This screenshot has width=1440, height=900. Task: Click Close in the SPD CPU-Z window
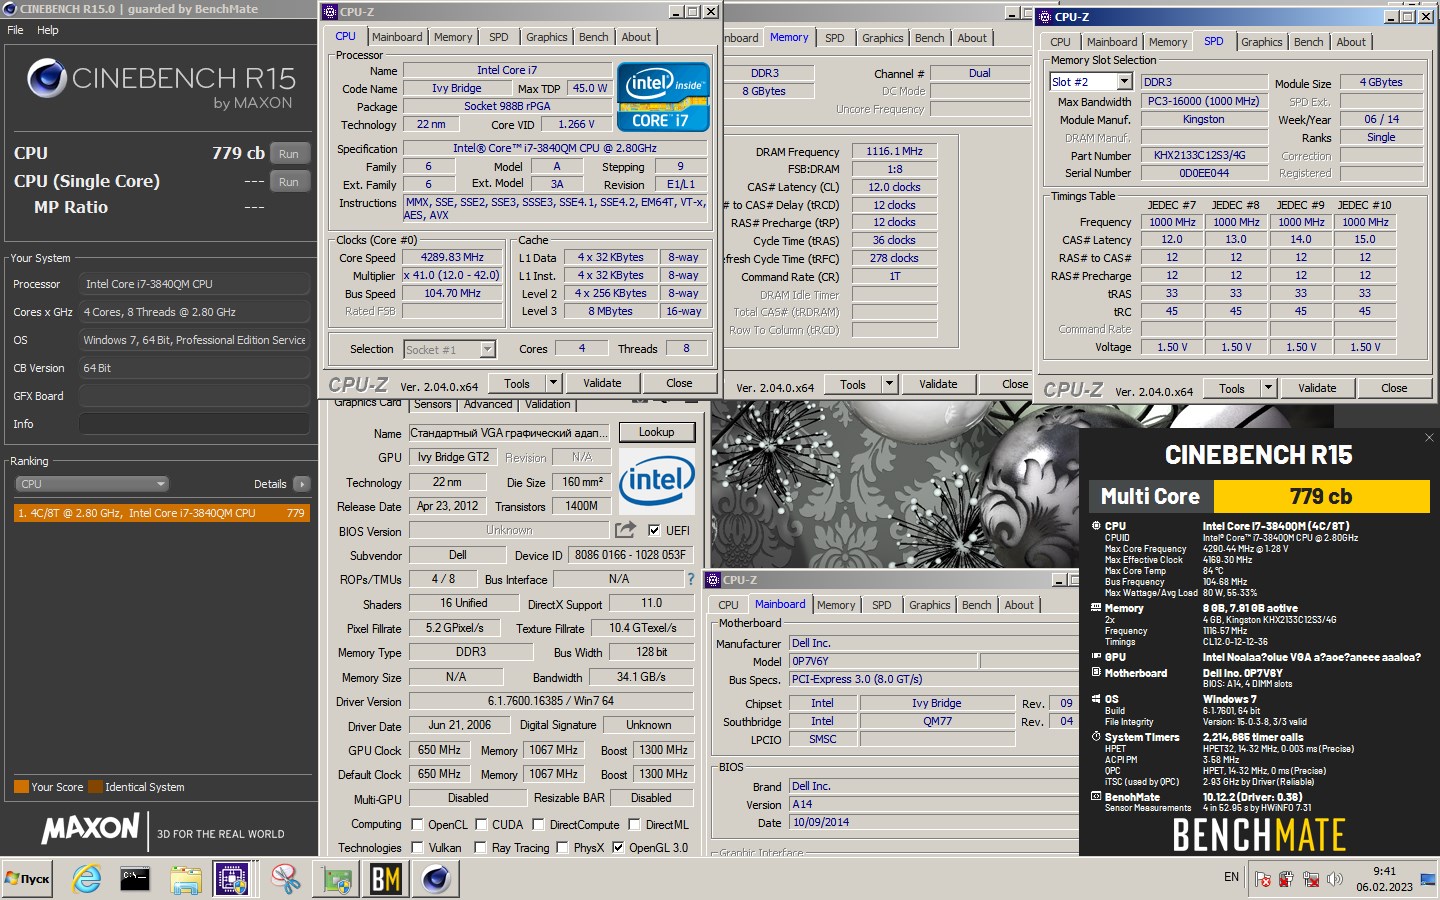pos(1394,388)
